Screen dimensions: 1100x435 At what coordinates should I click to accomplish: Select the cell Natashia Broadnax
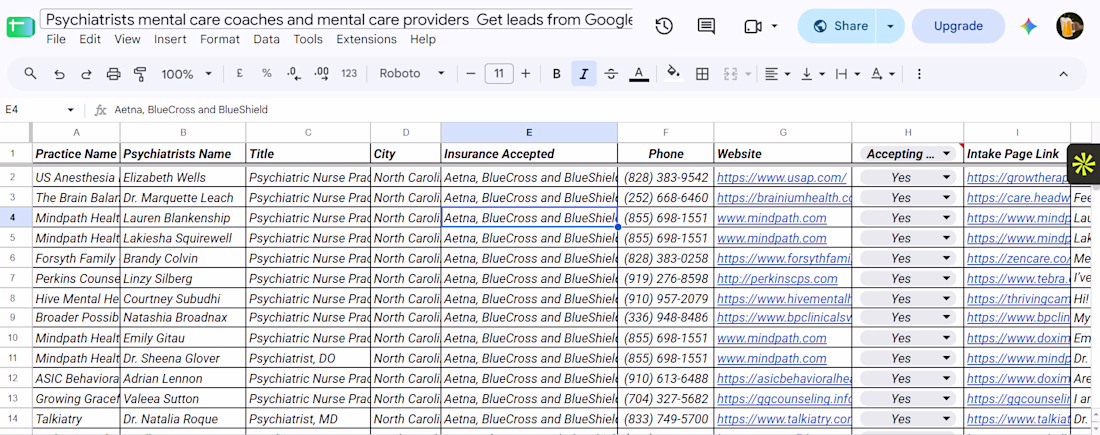coord(183,319)
